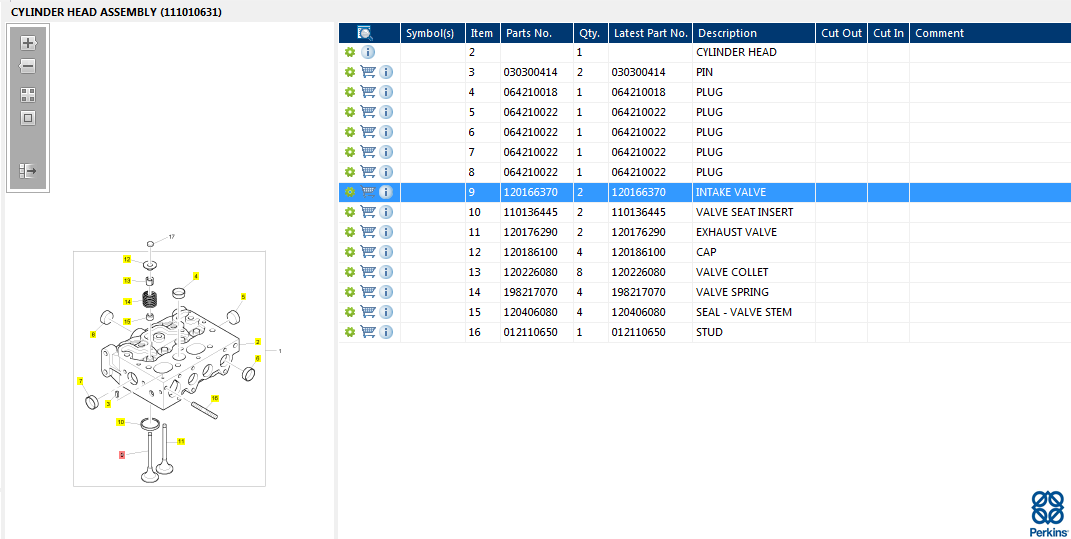The image size is (1071, 539).
Task: Sort by the Parts No. column header
Action: coord(537,33)
